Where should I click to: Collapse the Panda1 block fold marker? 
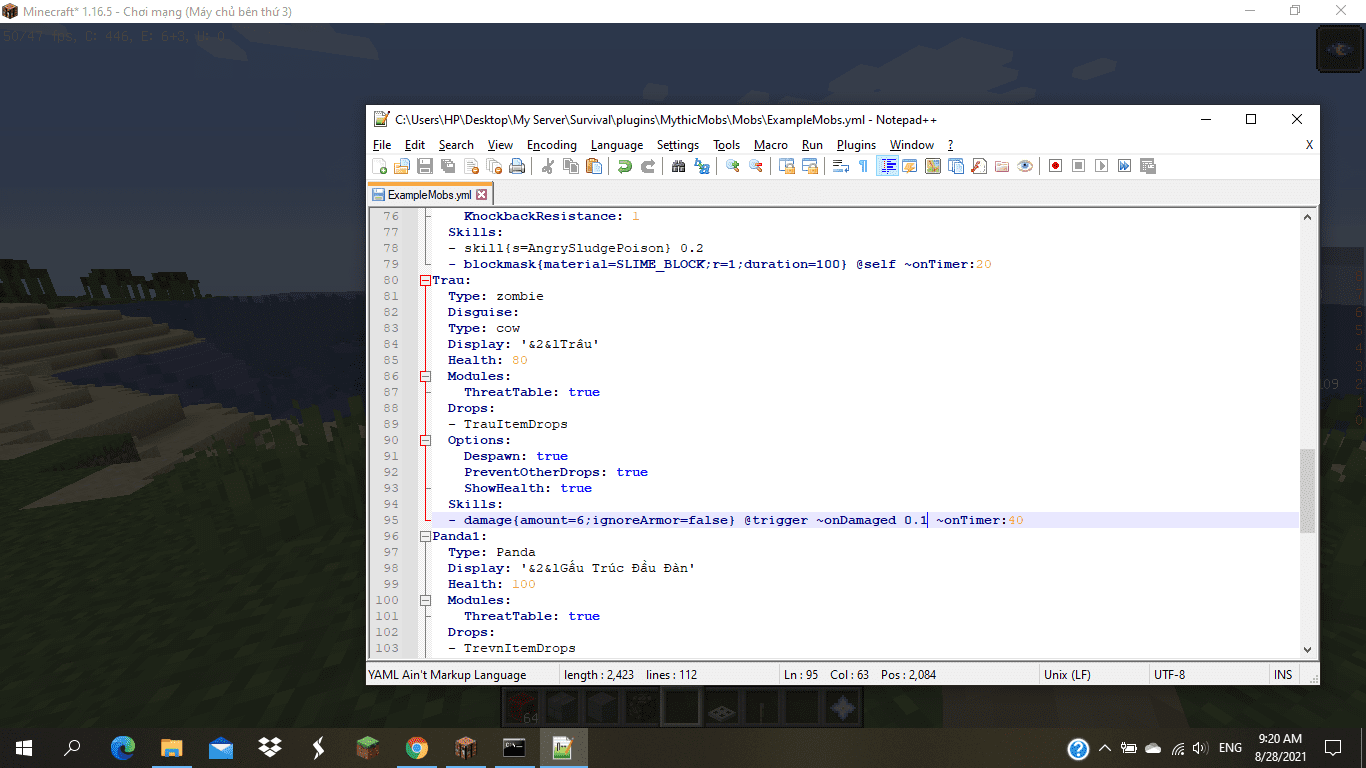pos(425,536)
